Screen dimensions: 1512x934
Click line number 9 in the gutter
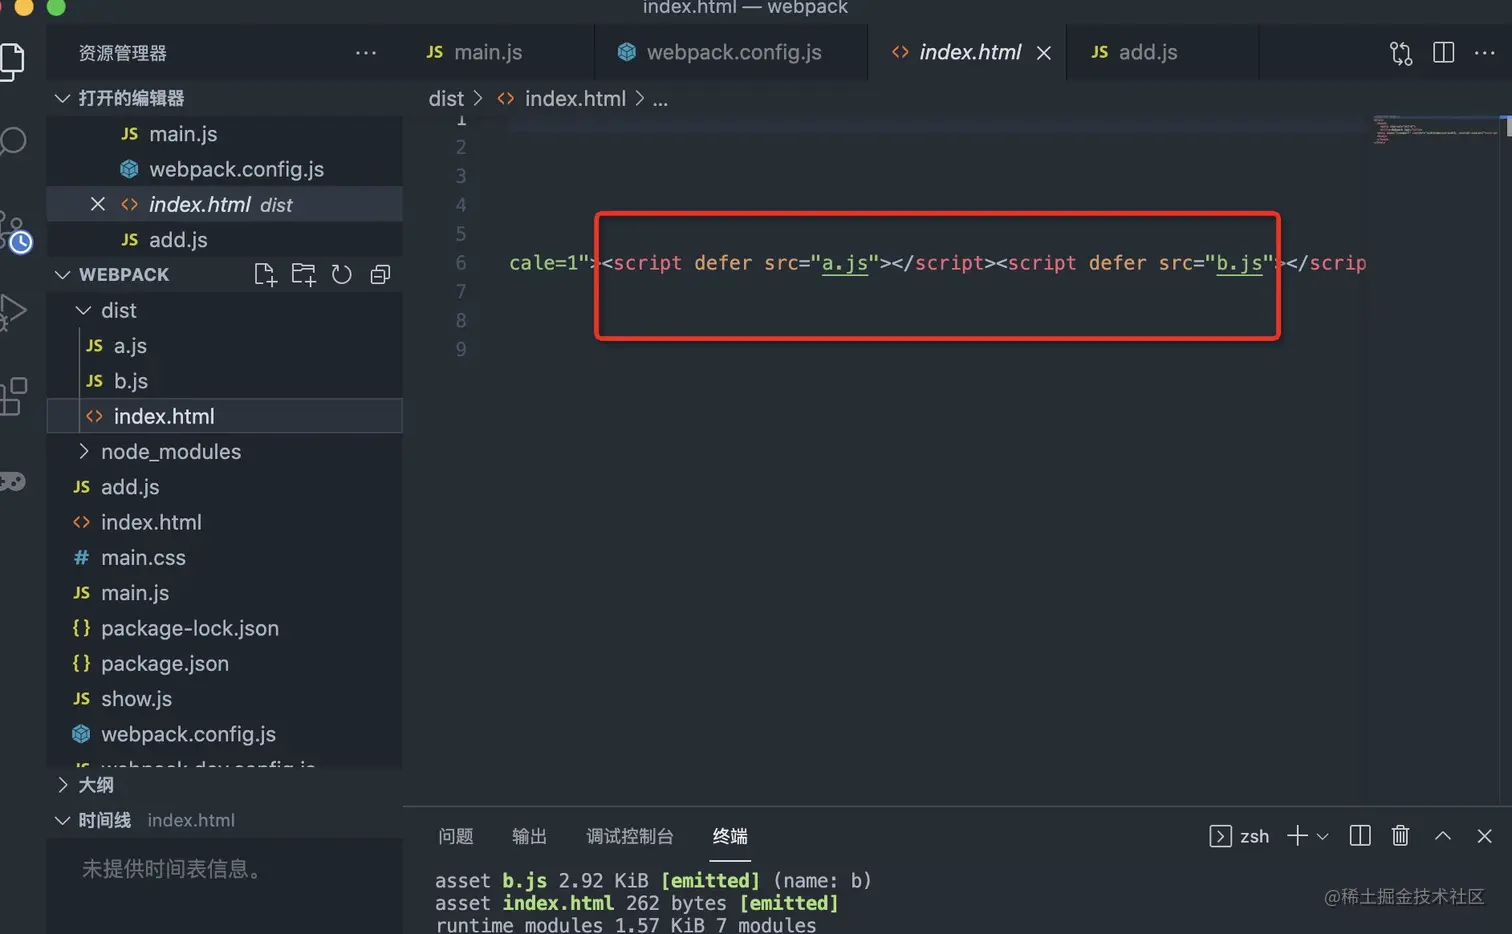(x=460, y=349)
